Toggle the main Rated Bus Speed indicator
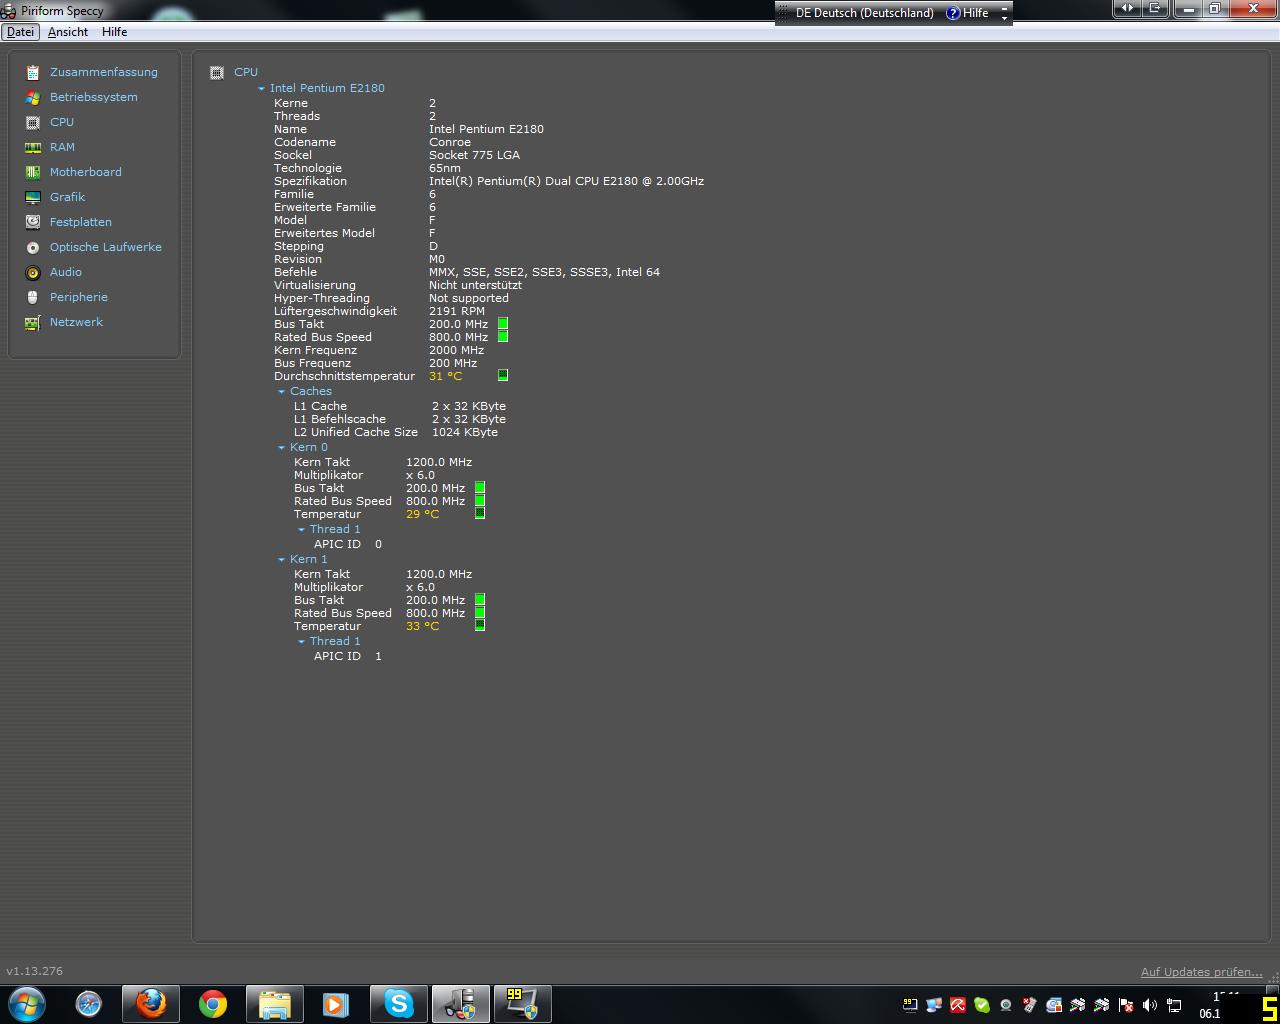The height and width of the screenshot is (1024, 1280). tap(503, 337)
